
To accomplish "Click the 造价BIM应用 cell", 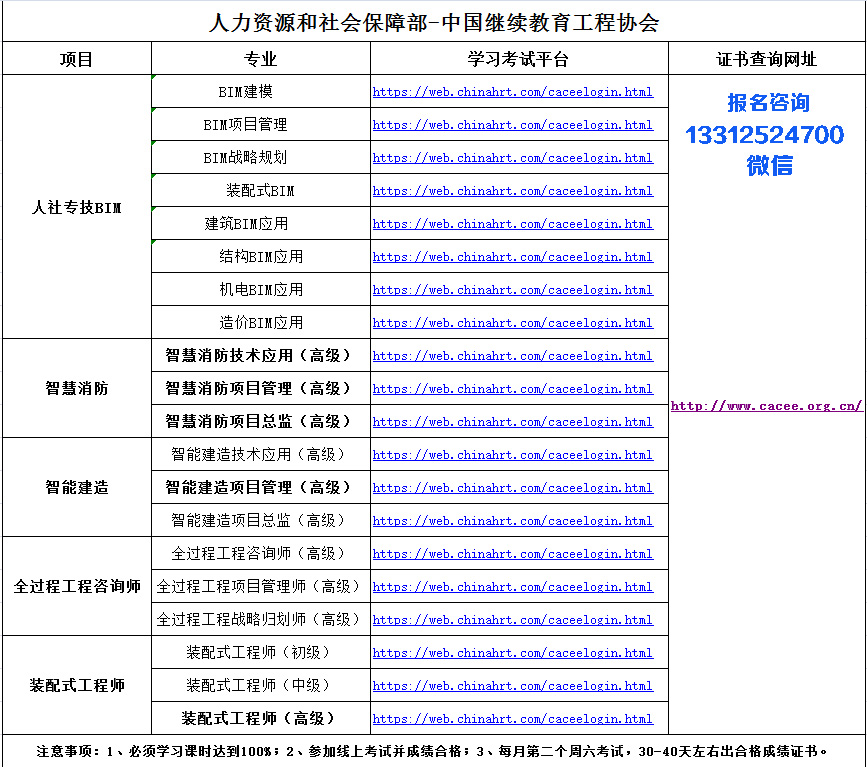I will [260, 322].
